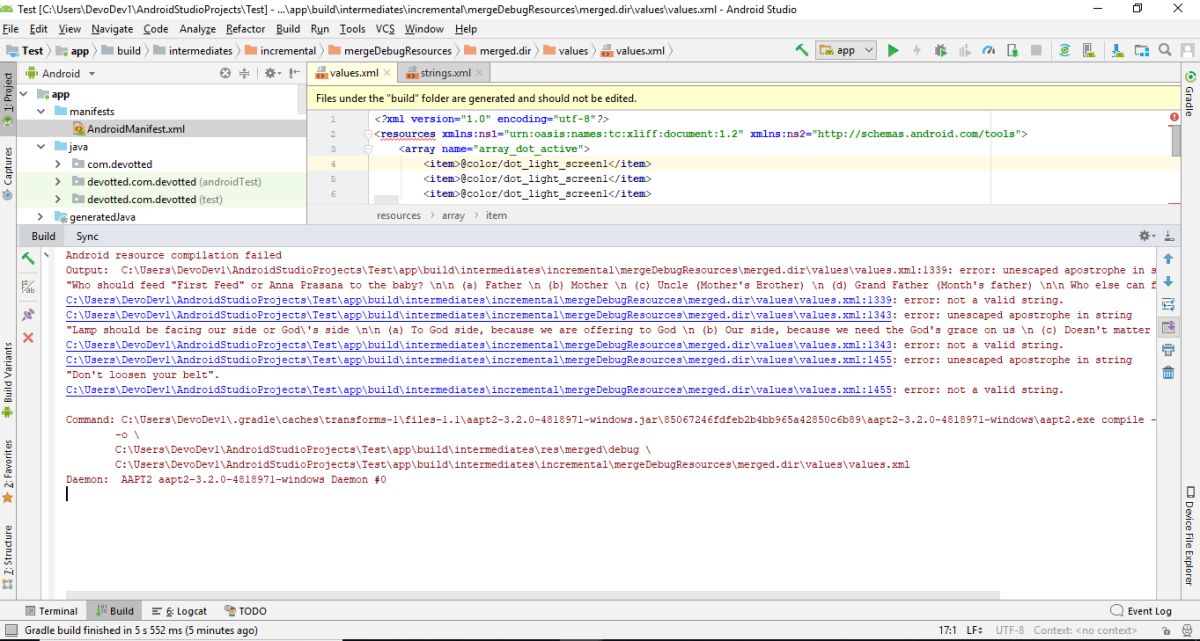Open the Gradle side panel
1200x641 pixels.
1190,93
